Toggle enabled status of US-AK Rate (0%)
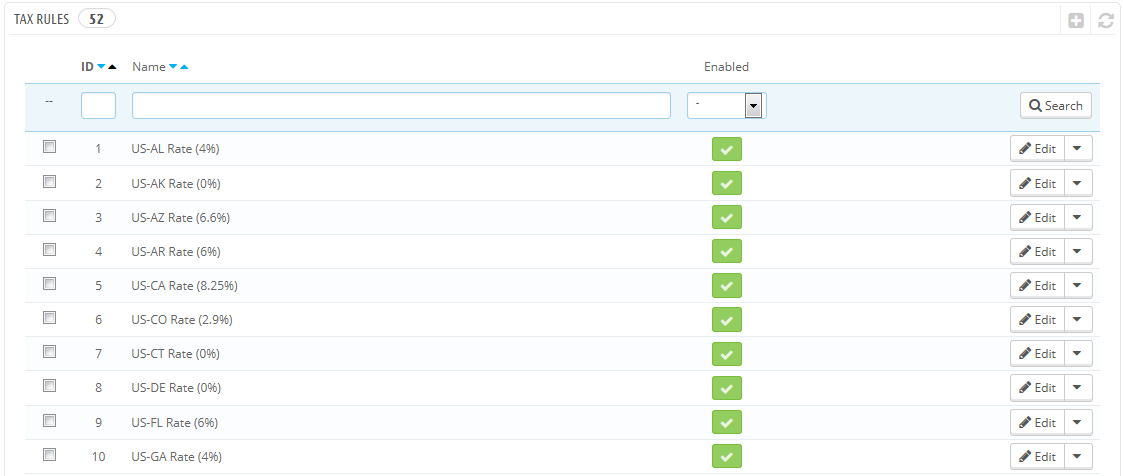The image size is (1124, 476). click(x=726, y=183)
